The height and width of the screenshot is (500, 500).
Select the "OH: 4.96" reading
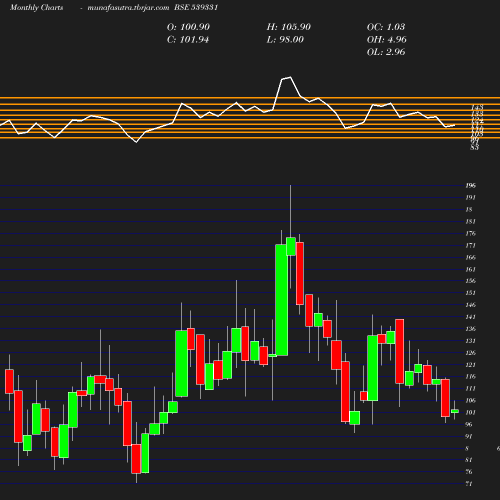387,40
